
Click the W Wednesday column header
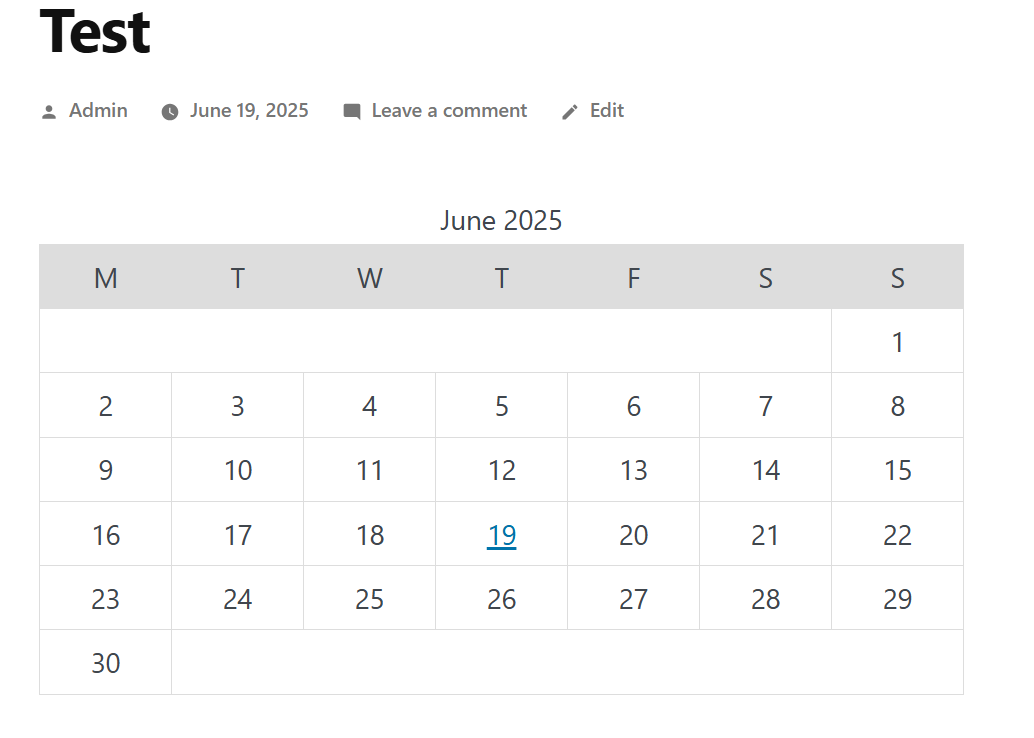pyautogui.click(x=369, y=278)
